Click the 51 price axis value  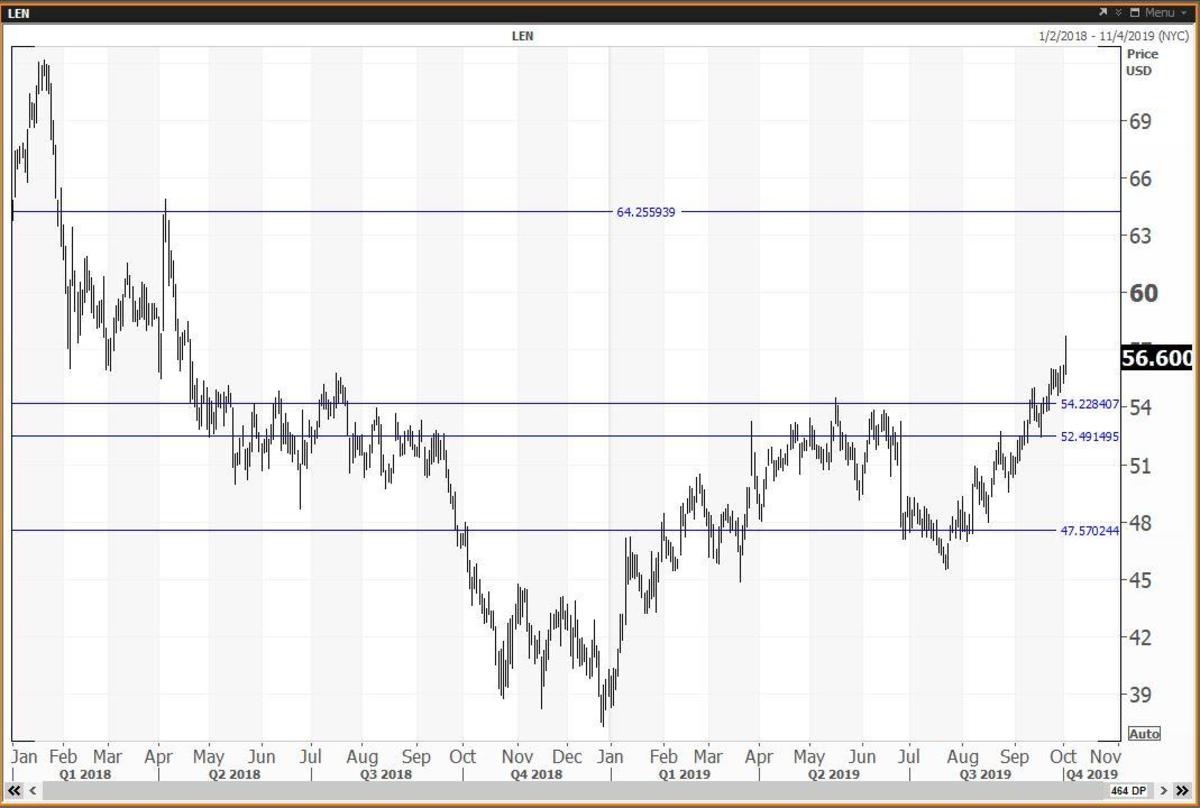pyautogui.click(x=1141, y=466)
